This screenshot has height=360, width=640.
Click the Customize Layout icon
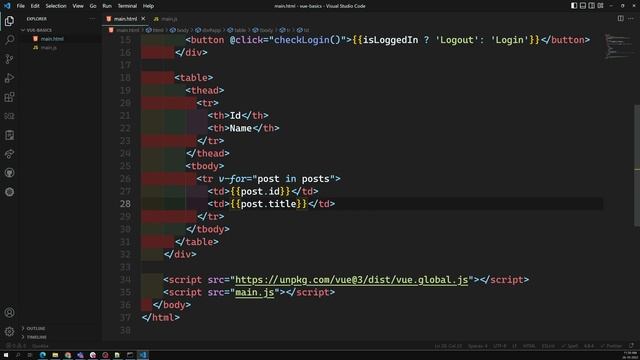pyautogui.click(x=600, y=6)
